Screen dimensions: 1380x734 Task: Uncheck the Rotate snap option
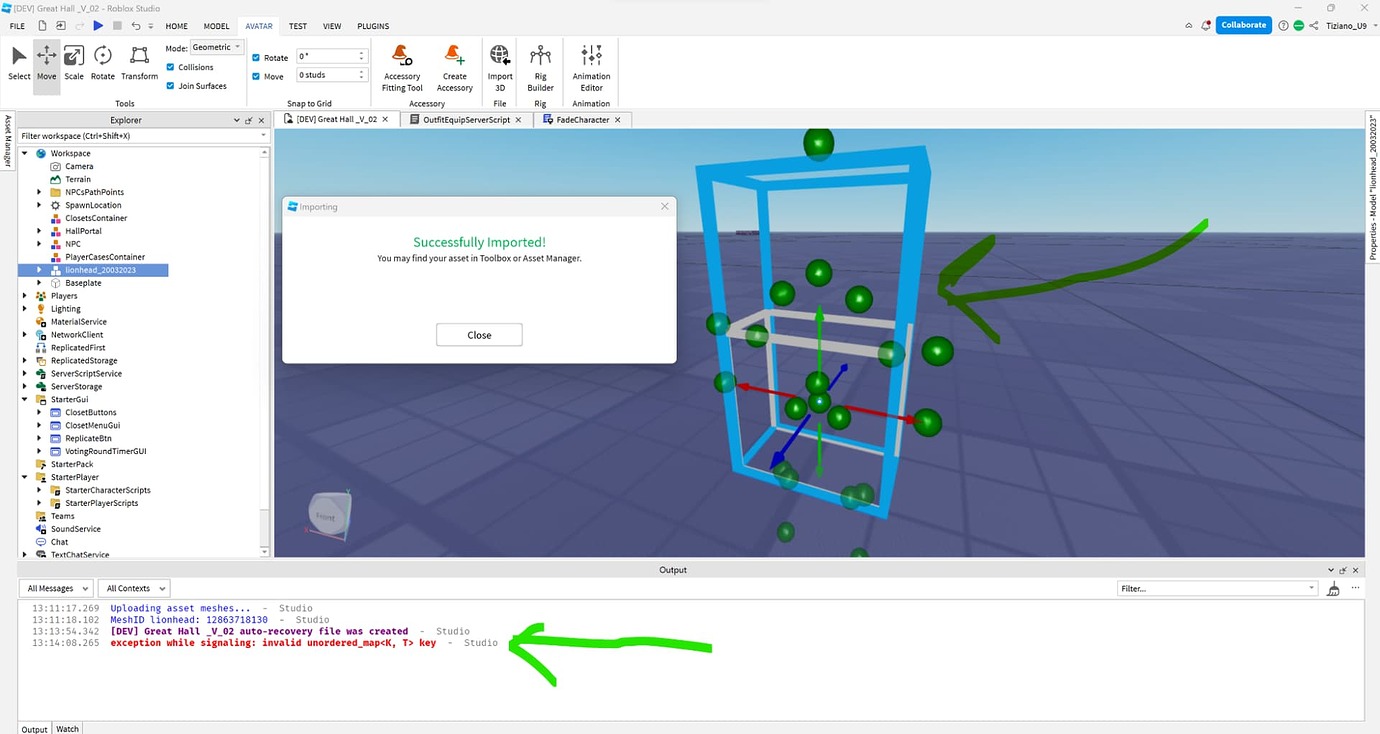(x=254, y=57)
